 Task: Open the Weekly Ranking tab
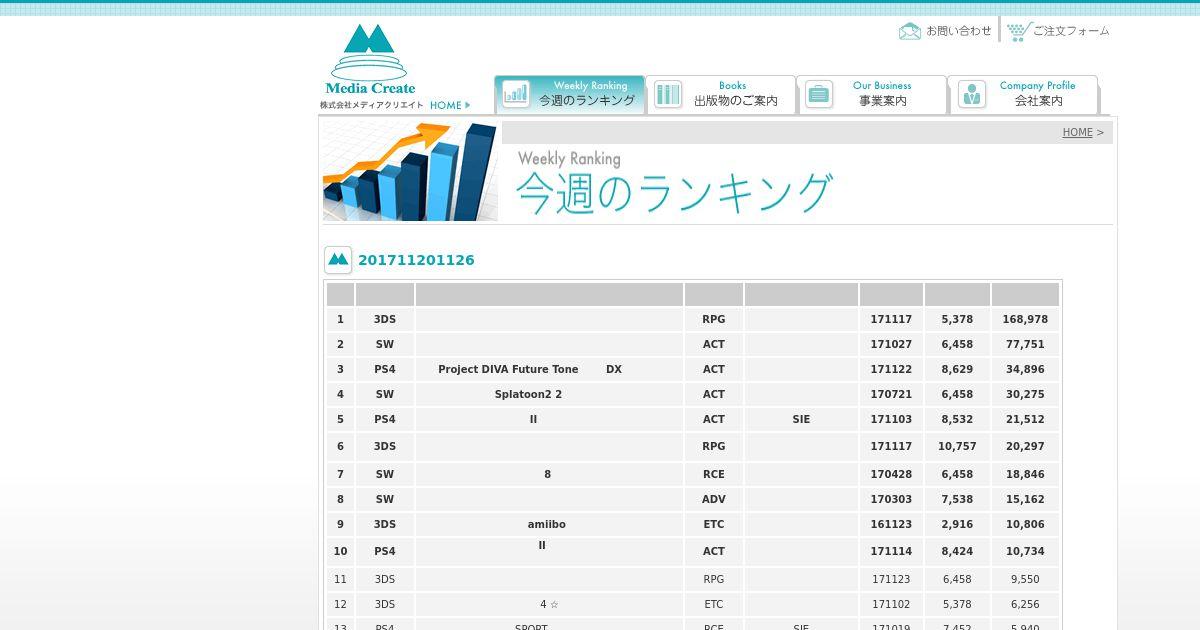point(570,95)
